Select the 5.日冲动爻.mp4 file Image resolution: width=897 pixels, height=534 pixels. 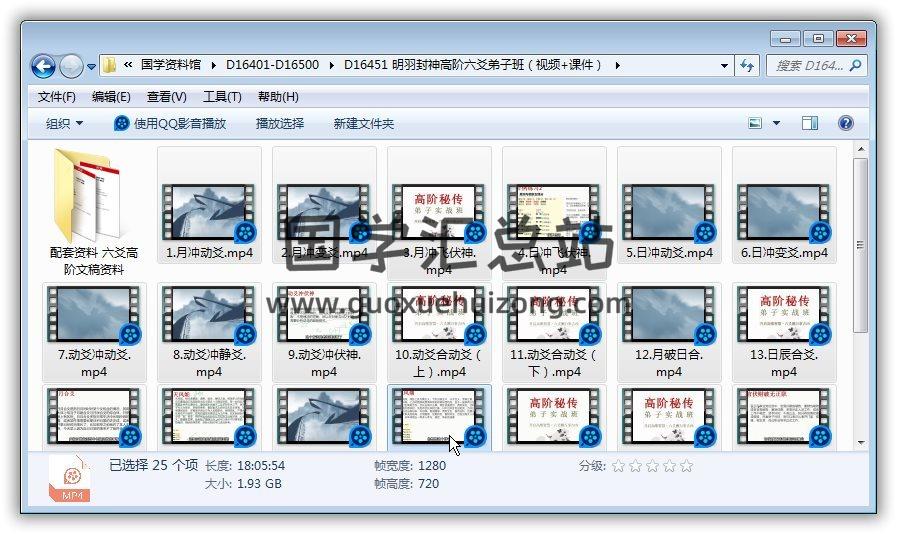tap(669, 205)
